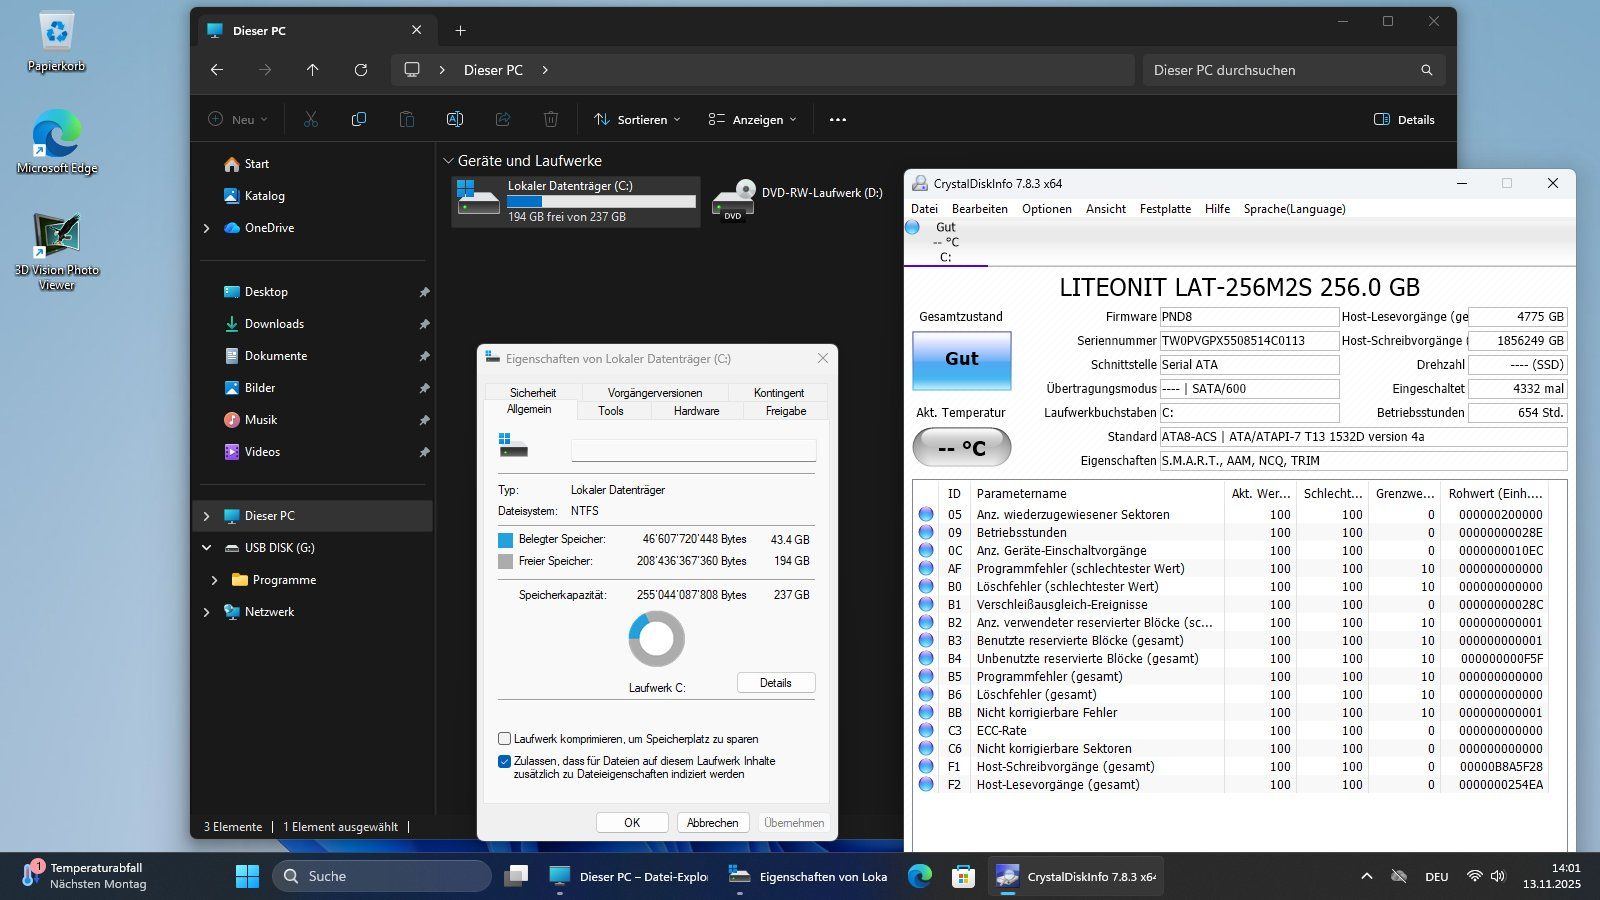Select the DVD-RW-Laufwerk (D:) drive
The height and width of the screenshot is (900, 1600).
point(798,200)
